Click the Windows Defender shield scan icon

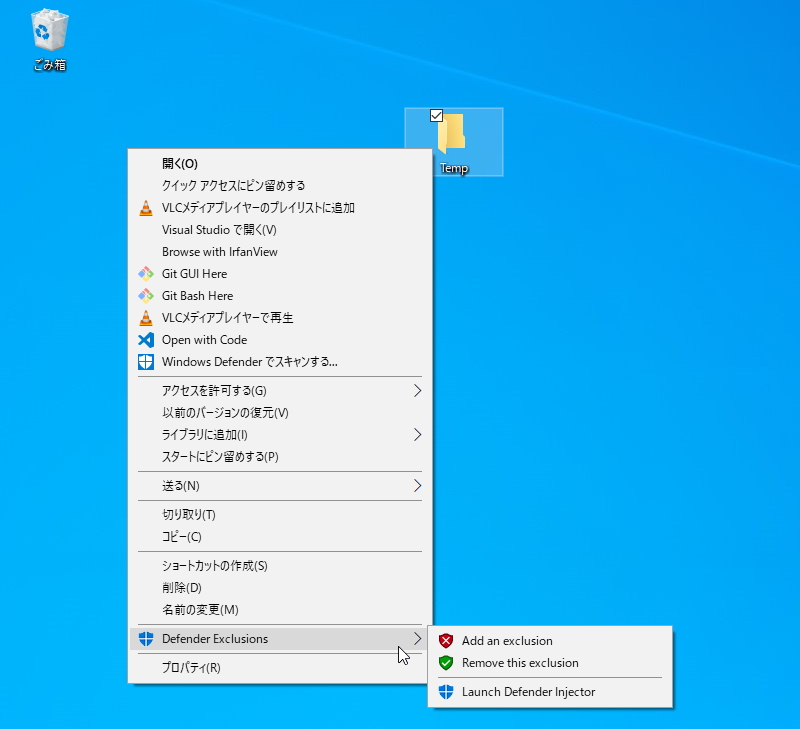146,362
